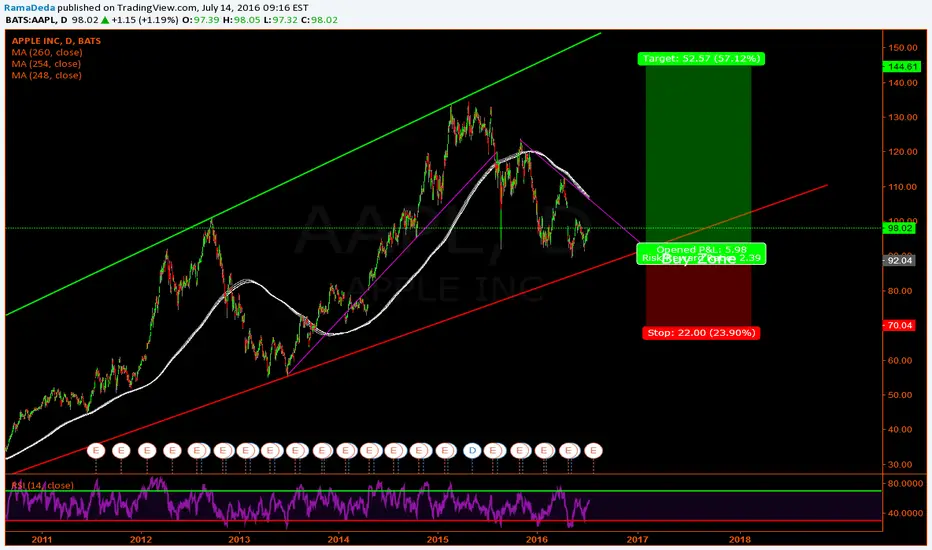This screenshot has width=932, height=550.
Task: Click the leftmost E earnings marker
Action: pyautogui.click(x=96, y=451)
